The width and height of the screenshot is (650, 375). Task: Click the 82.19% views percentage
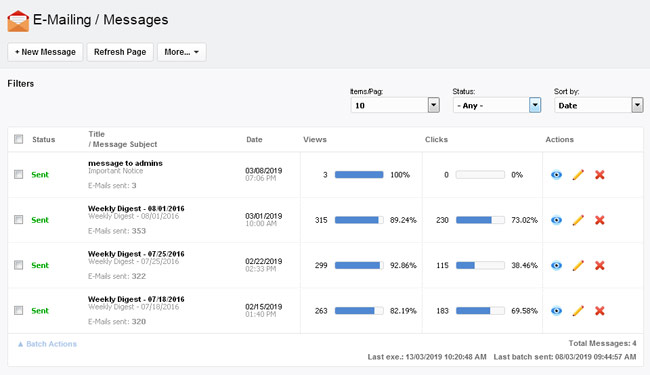tap(403, 311)
